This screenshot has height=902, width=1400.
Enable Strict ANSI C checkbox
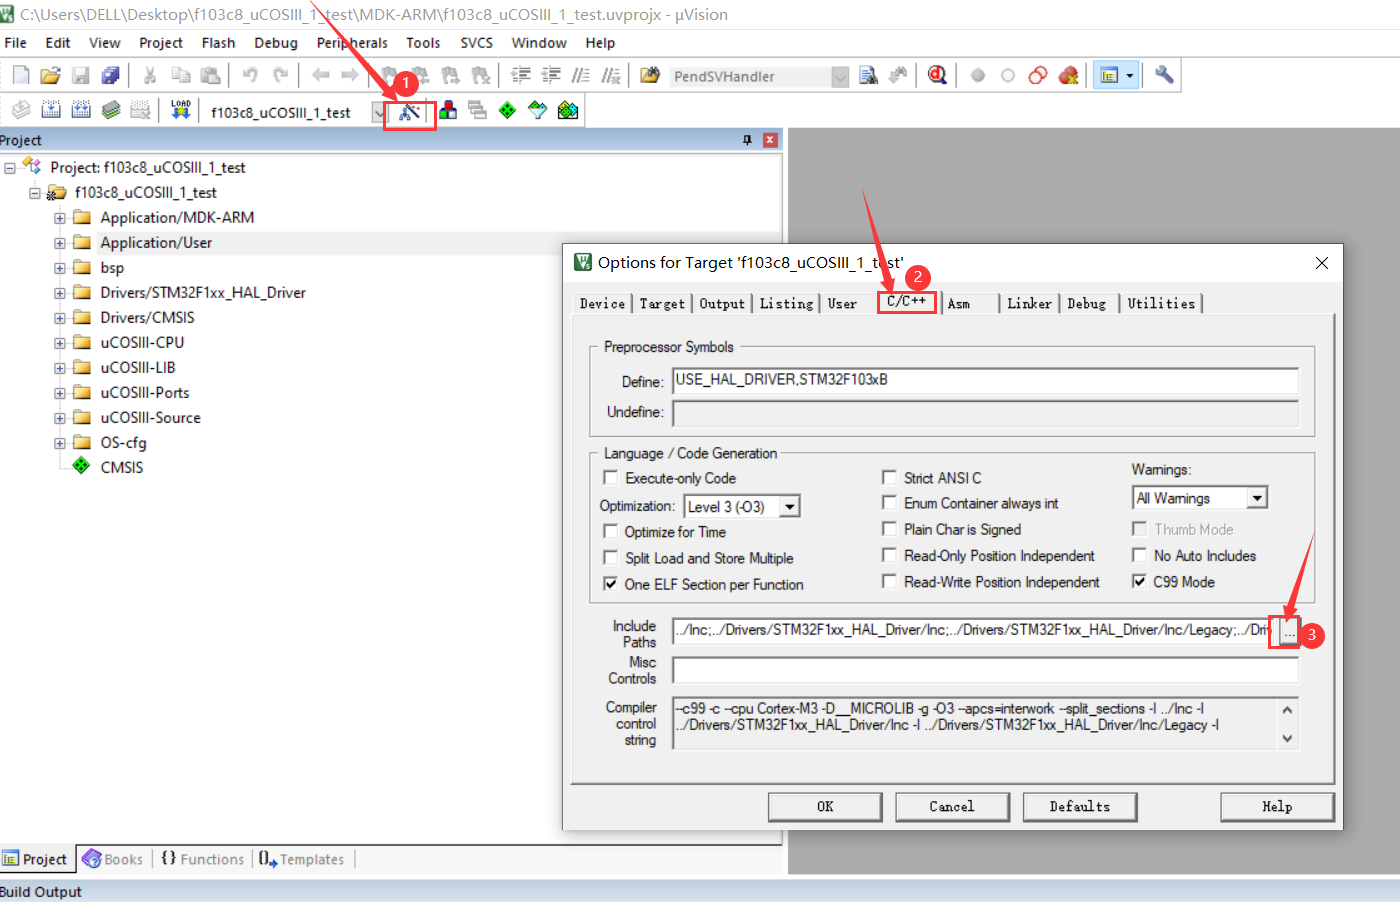pyautogui.click(x=889, y=477)
